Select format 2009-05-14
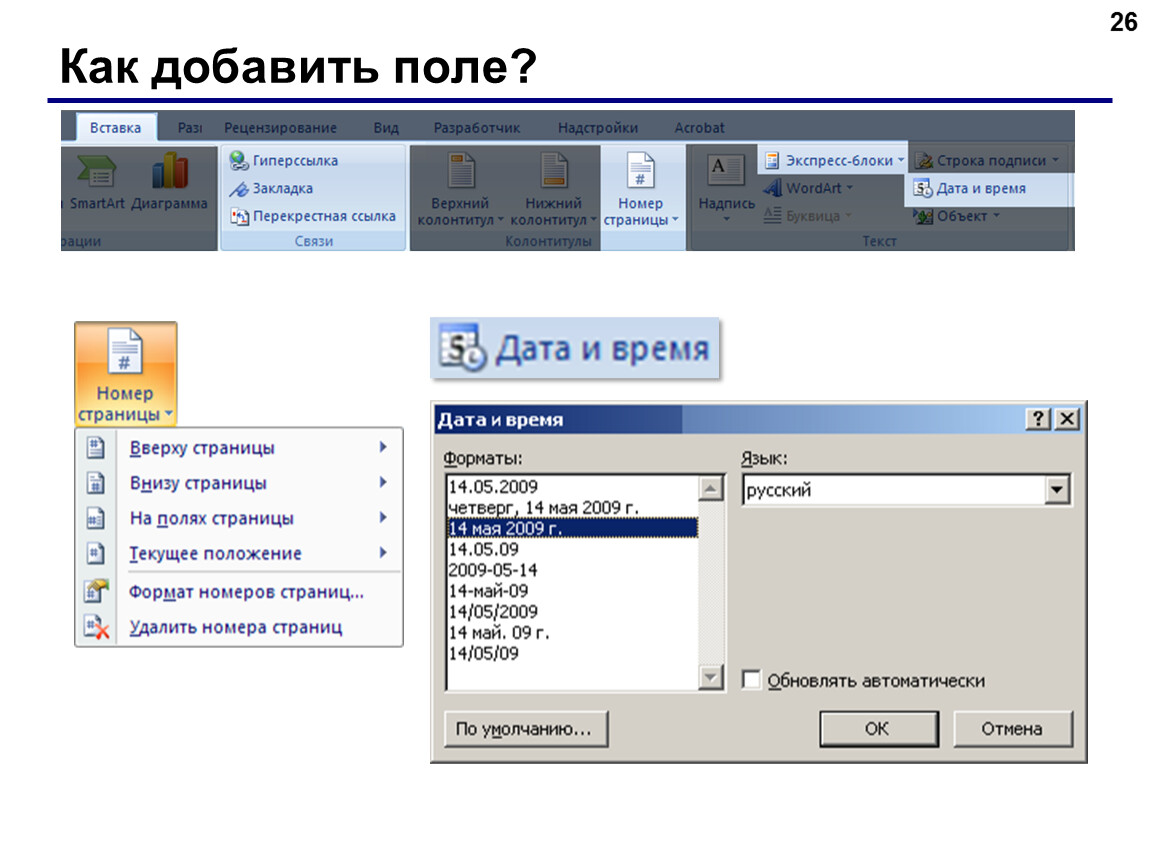The width and height of the screenshot is (1150, 864). (x=572, y=570)
